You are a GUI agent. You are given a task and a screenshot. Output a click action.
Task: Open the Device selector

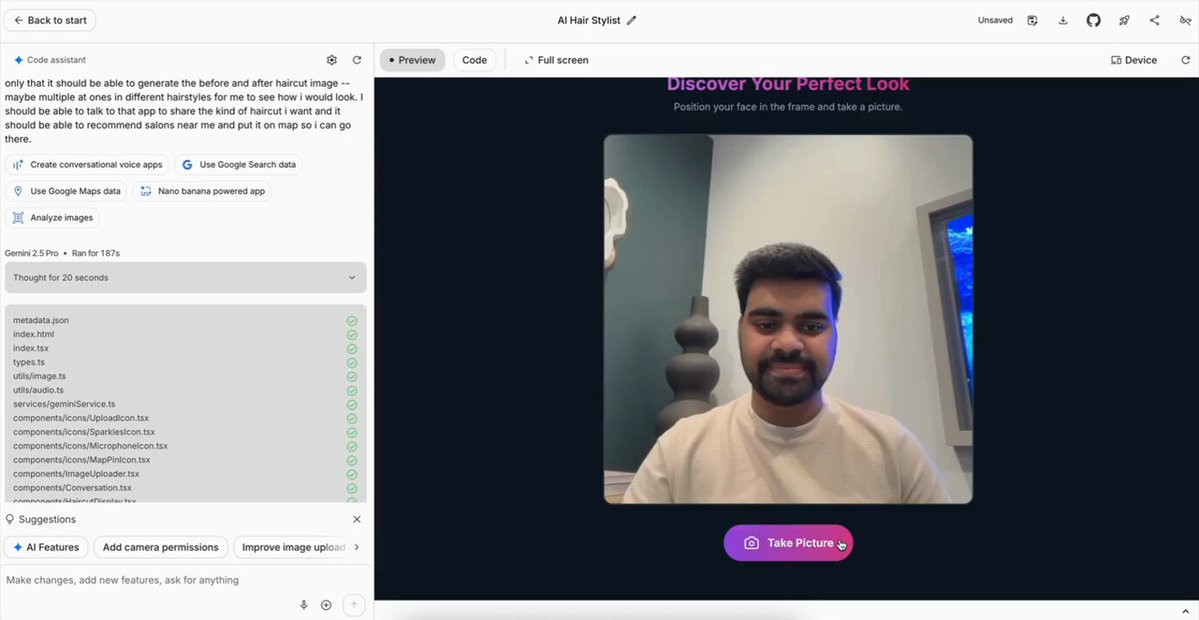(1133, 60)
